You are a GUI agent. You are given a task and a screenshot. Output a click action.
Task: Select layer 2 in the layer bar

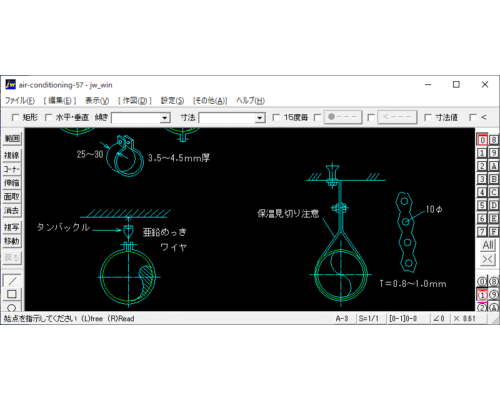pyautogui.click(x=482, y=166)
